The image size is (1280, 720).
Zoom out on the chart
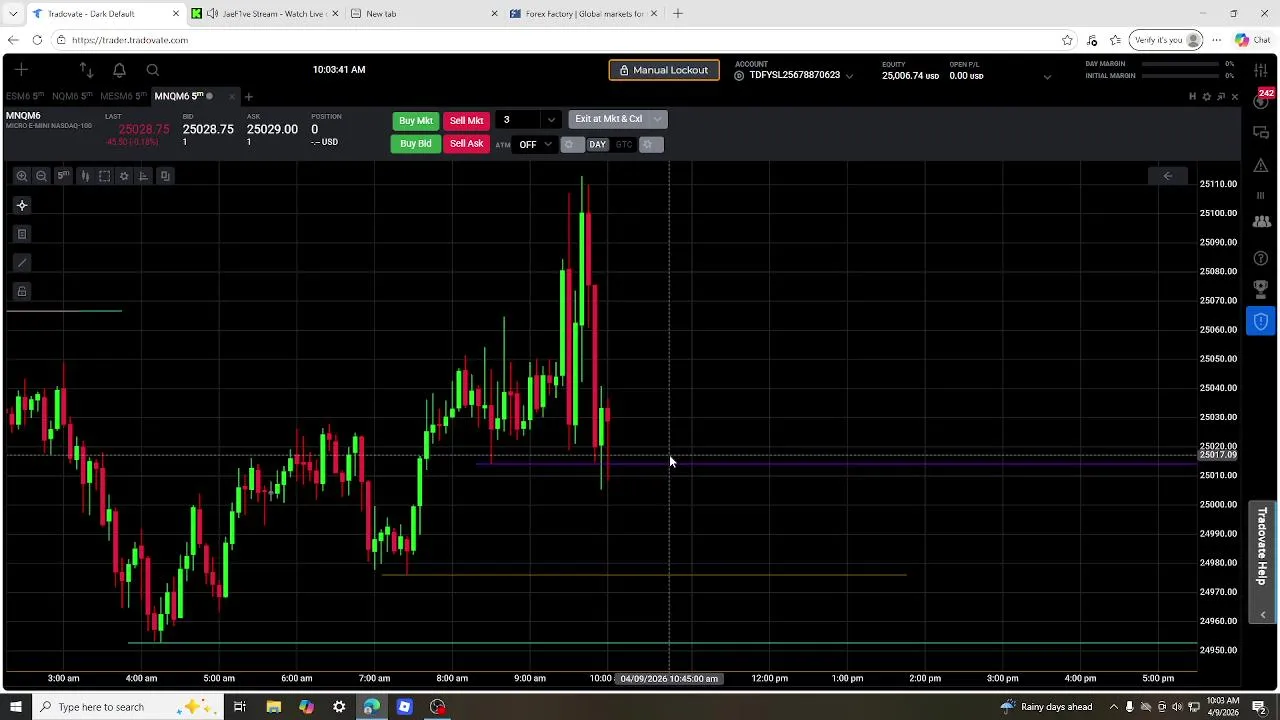(x=41, y=176)
